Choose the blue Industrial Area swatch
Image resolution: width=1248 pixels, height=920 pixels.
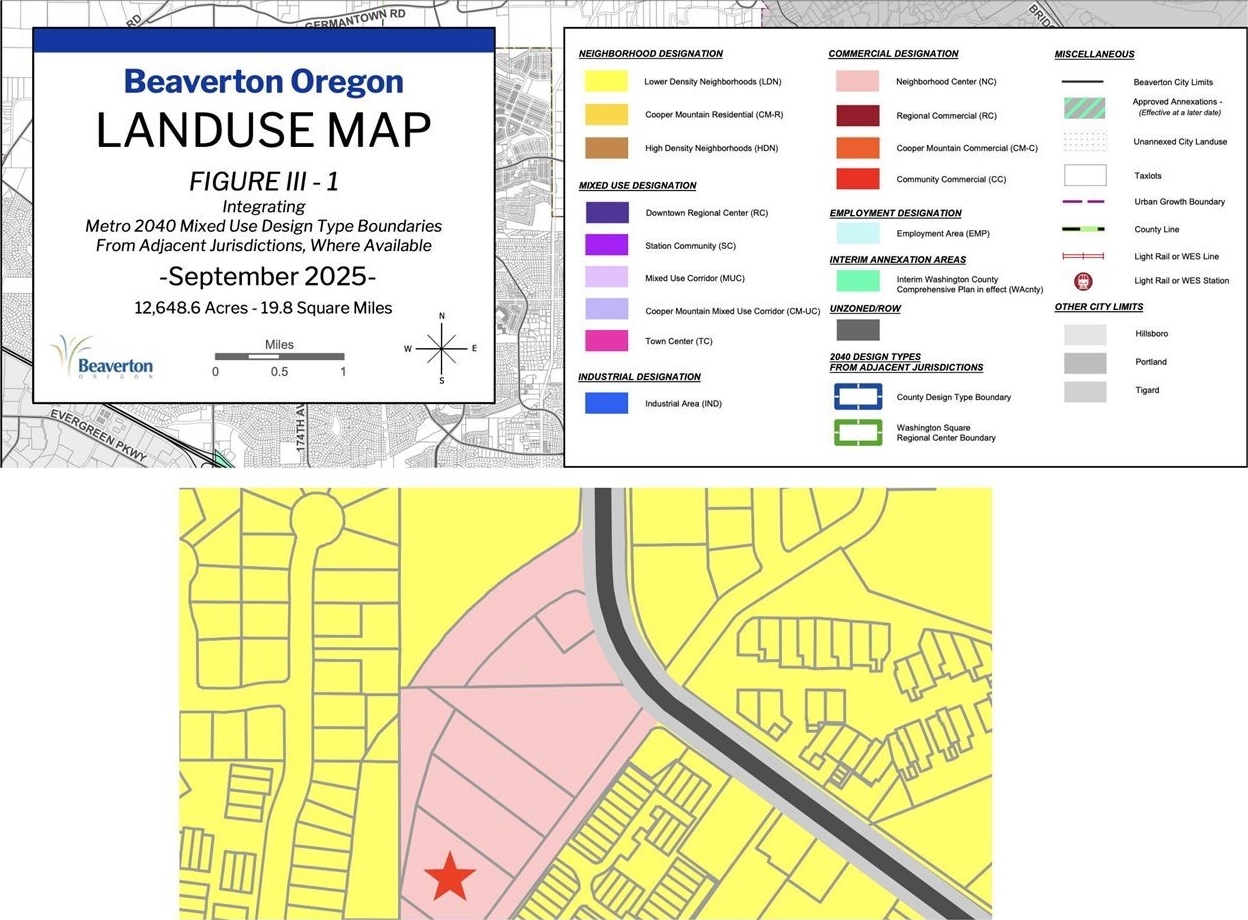click(607, 403)
